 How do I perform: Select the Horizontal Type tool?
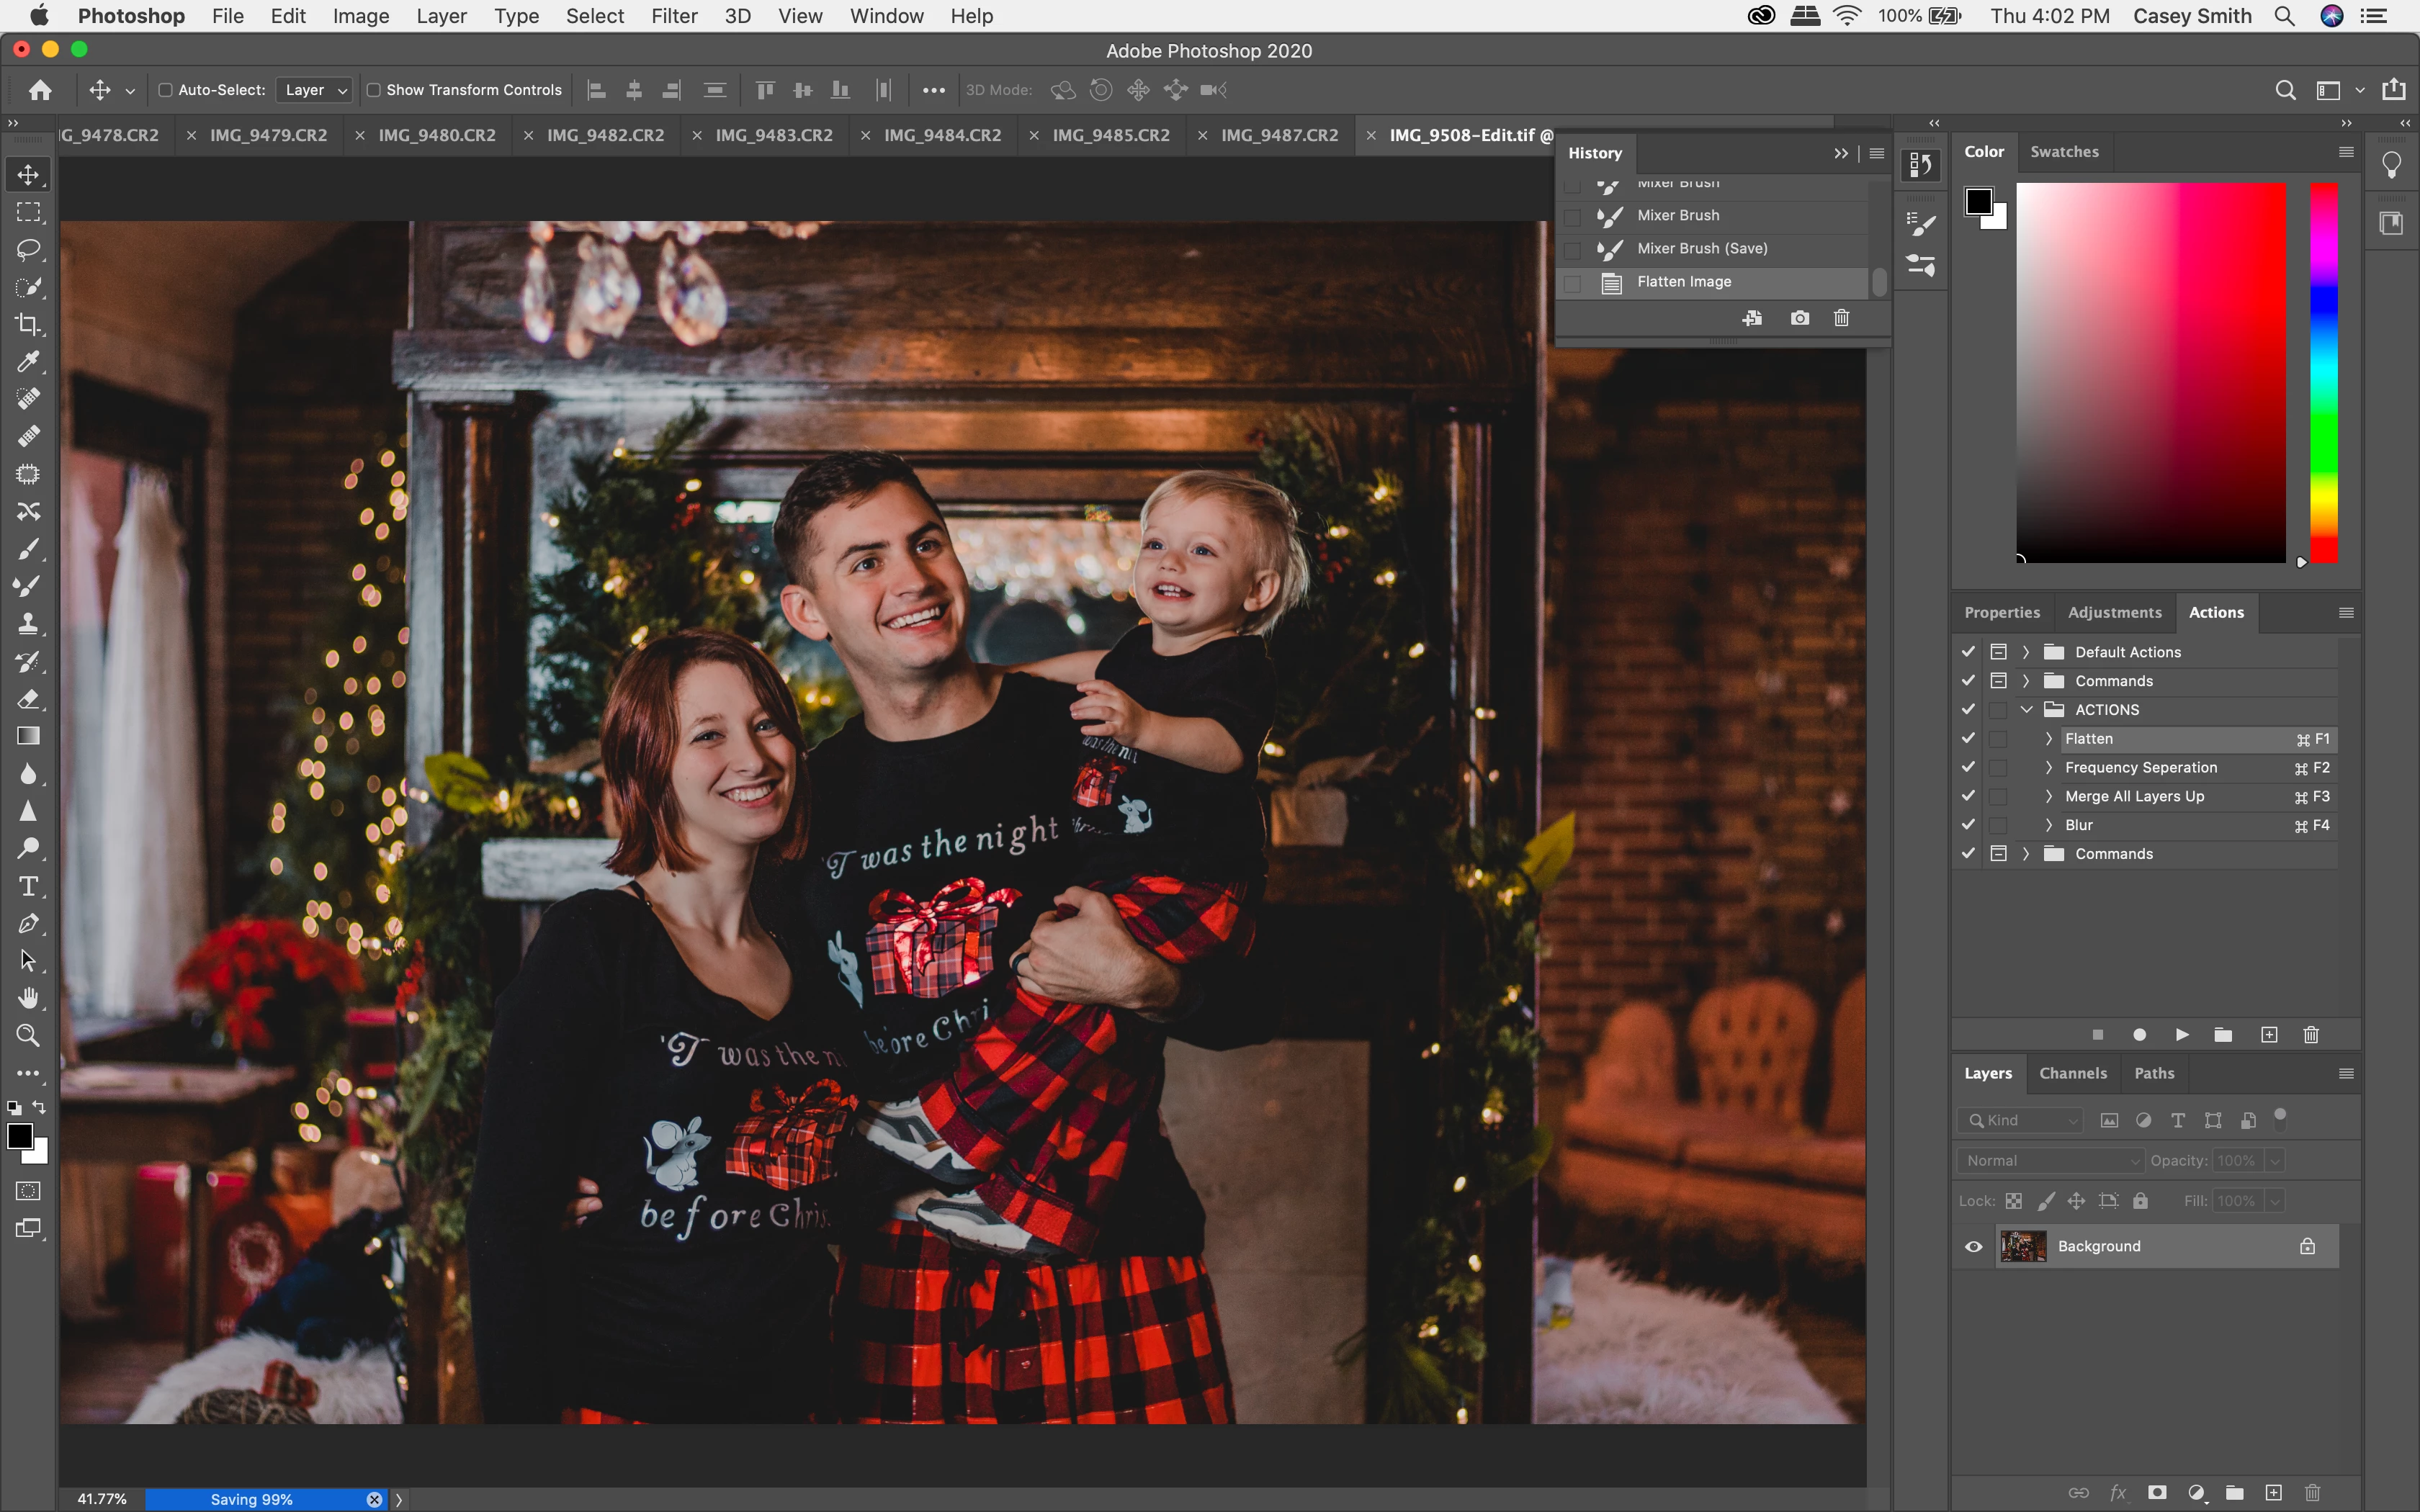click(28, 886)
